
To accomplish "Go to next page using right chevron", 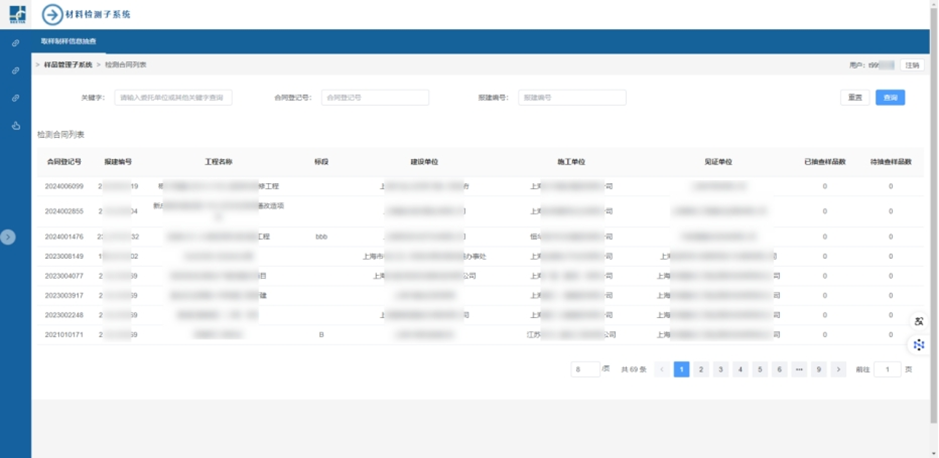I will [838, 369].
